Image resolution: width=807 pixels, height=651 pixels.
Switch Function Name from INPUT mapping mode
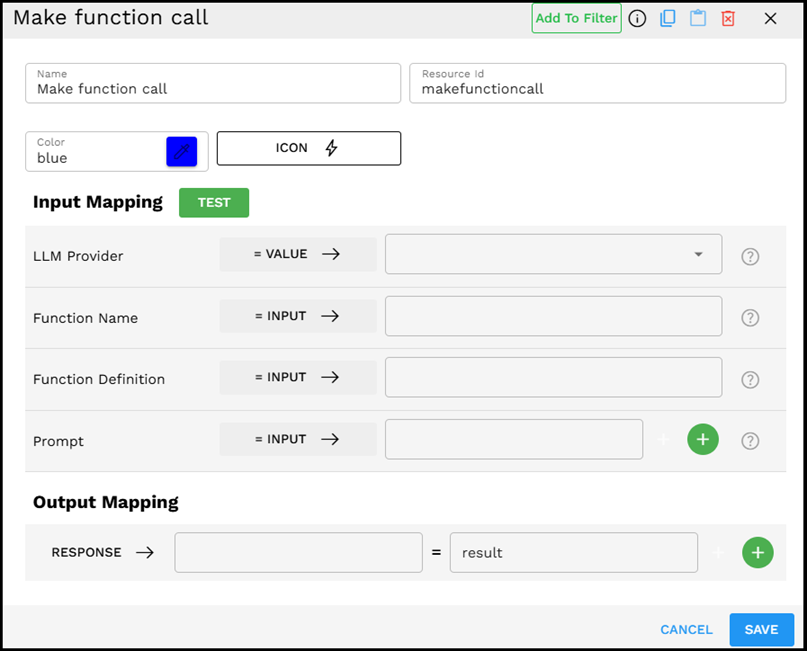point(297,316)
